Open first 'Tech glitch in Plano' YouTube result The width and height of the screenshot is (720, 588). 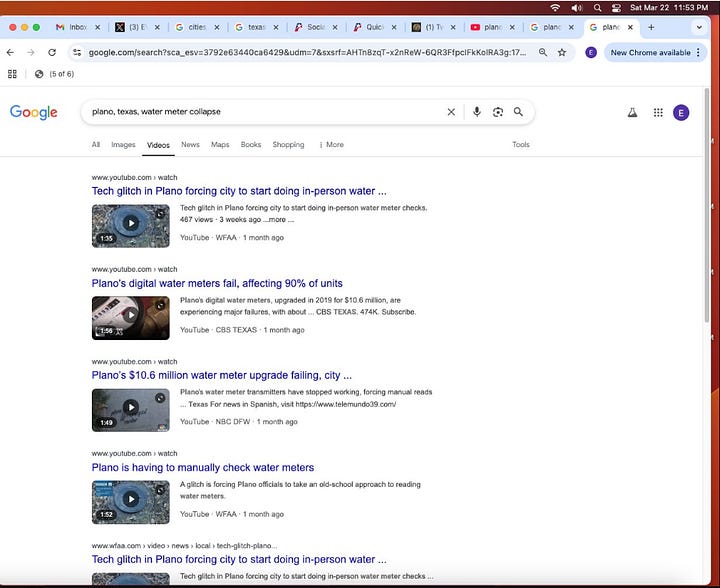239,191
